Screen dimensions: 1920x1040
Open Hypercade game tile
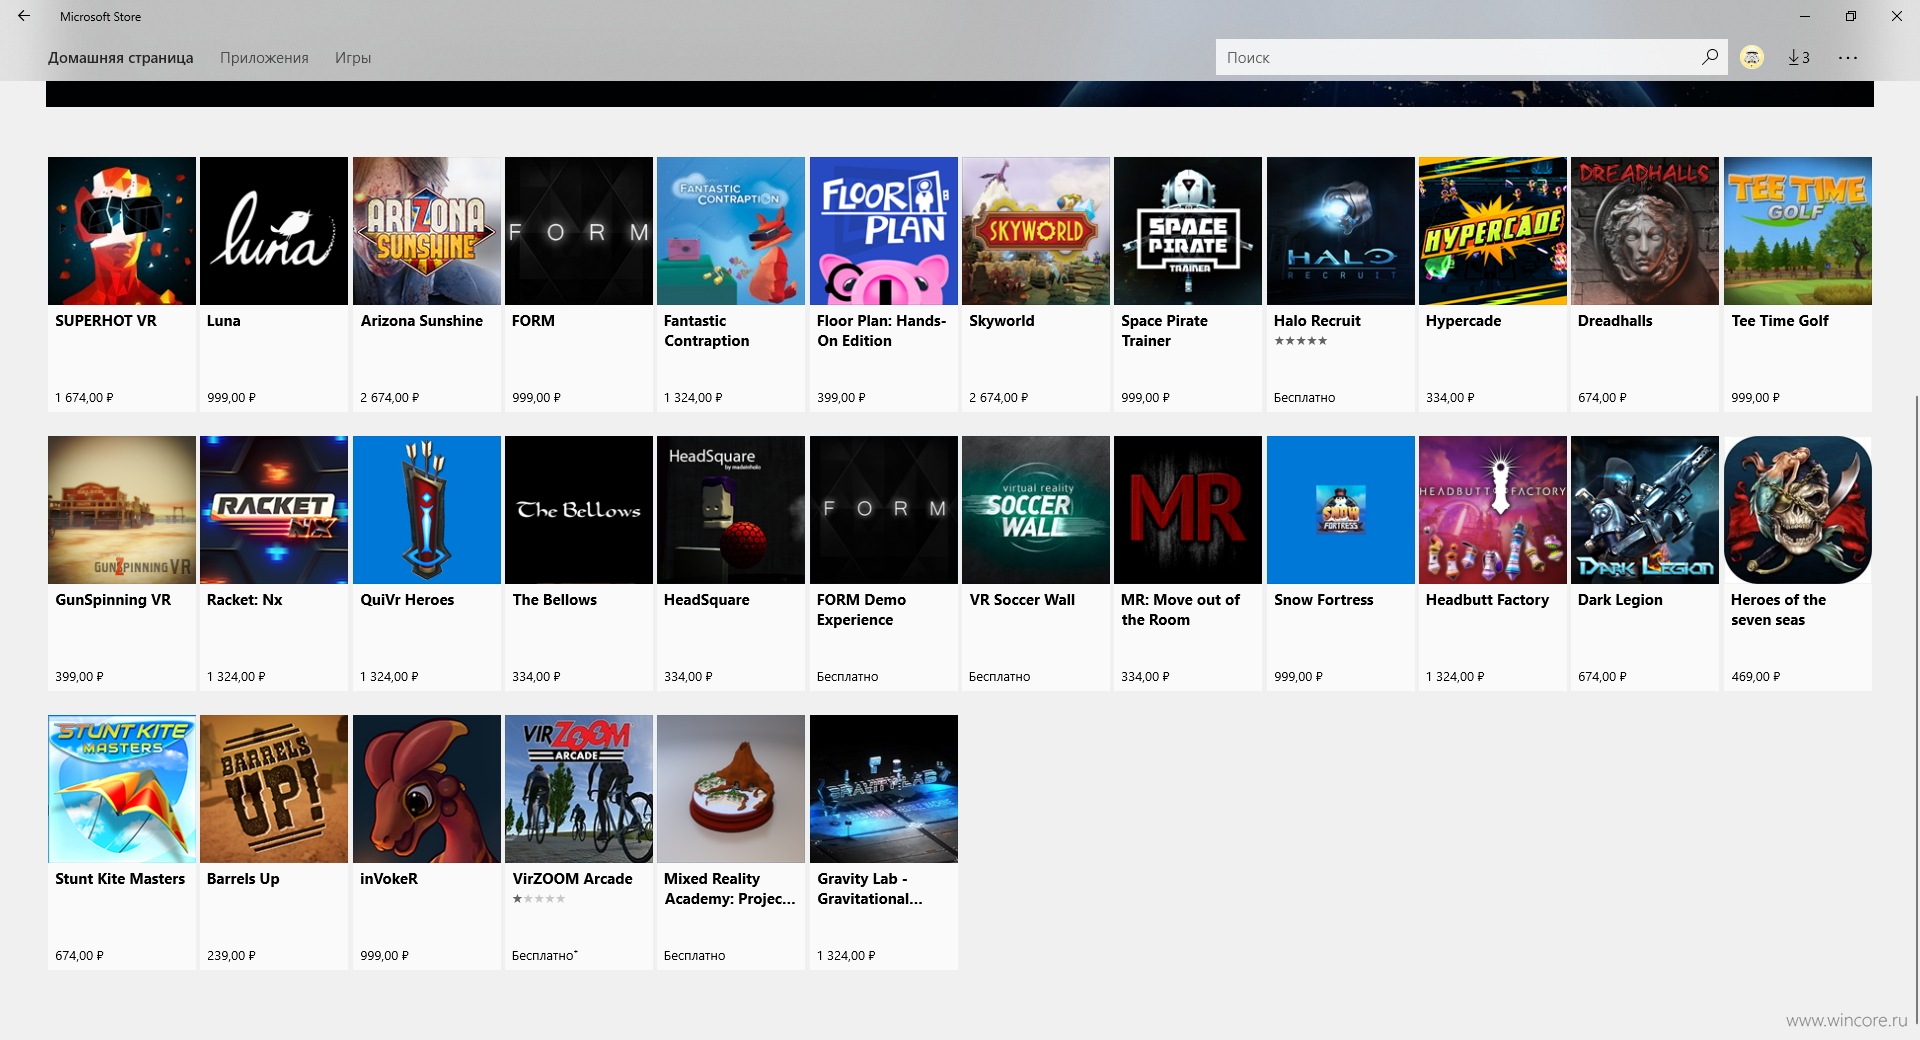pos(1493,284)
